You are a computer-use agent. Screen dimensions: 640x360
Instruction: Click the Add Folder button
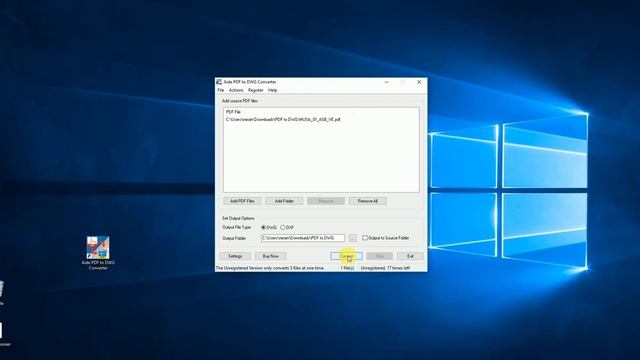[284, 201]
